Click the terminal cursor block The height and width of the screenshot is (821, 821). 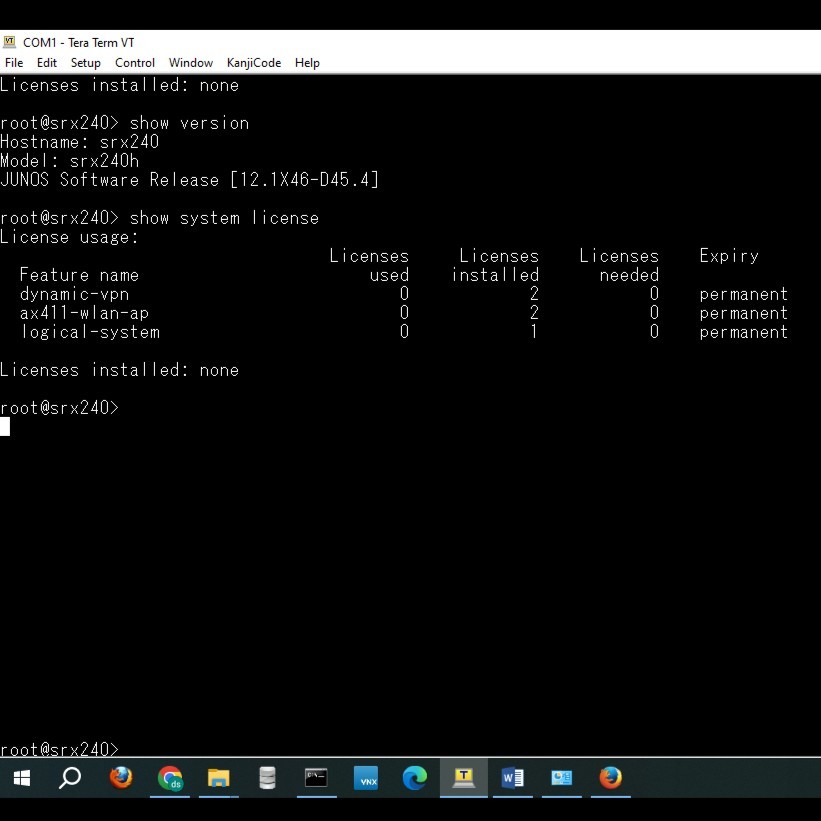[x=5, y=426]
